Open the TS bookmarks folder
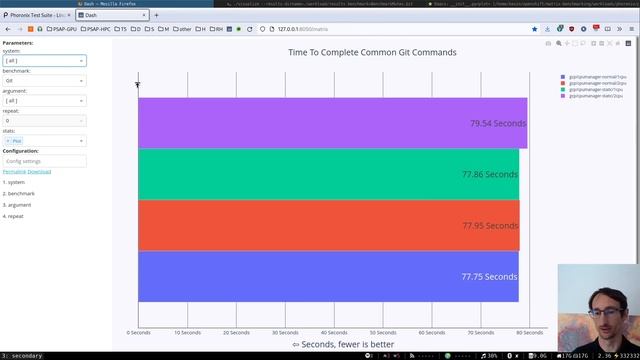Viewport: 640px width, 360px height. (x=120, y=29)
